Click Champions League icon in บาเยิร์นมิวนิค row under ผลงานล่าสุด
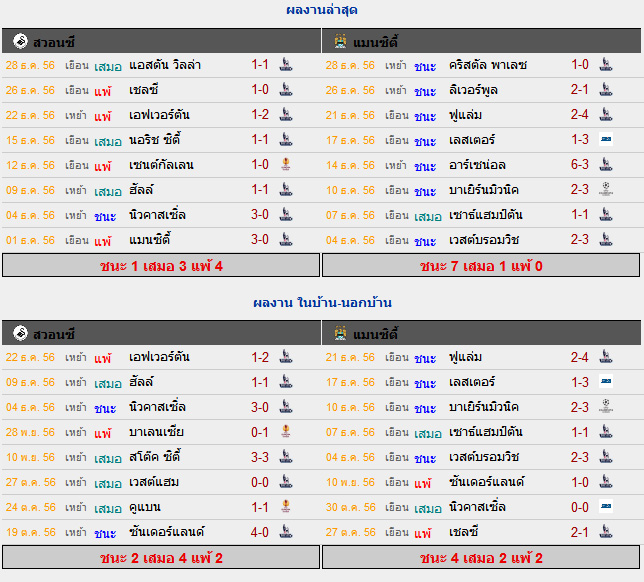644x582 pixels. 606,189
